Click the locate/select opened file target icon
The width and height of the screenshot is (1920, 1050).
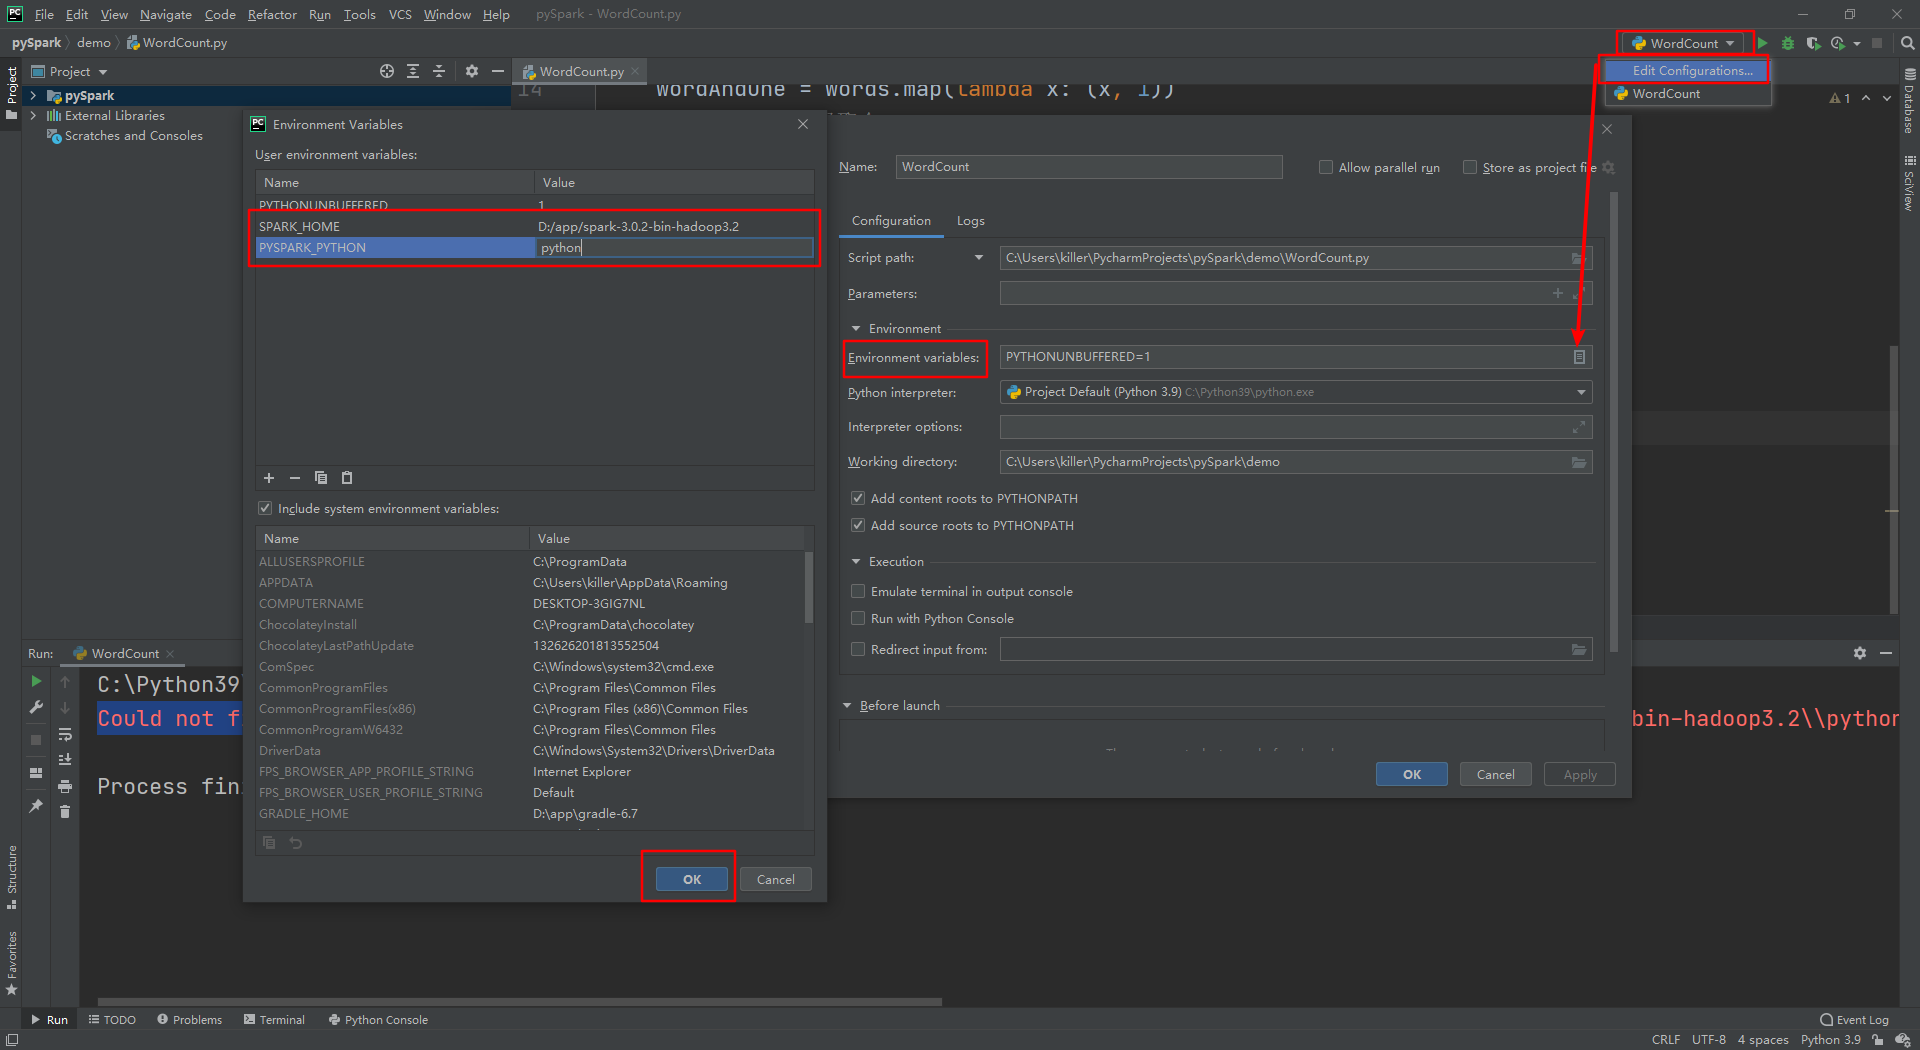tap(387, 71)
